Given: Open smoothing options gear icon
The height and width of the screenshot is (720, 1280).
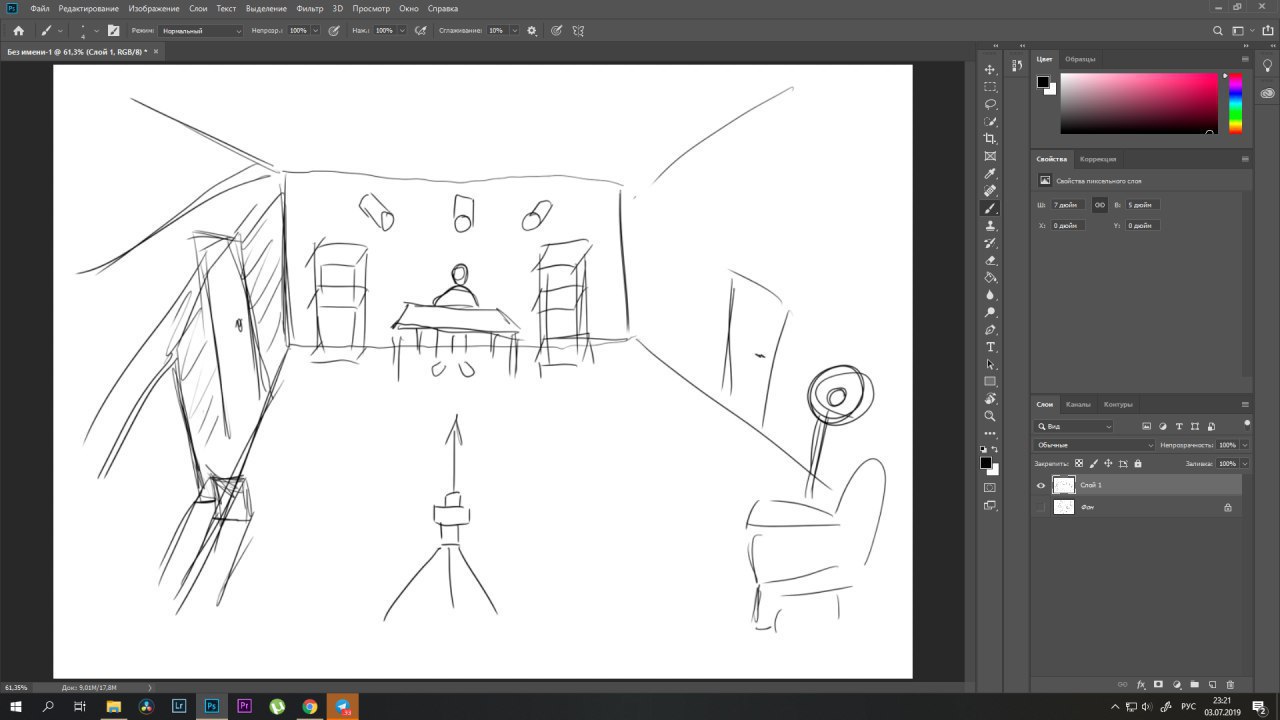Looking at the screenshot, I should pos(531,31).
